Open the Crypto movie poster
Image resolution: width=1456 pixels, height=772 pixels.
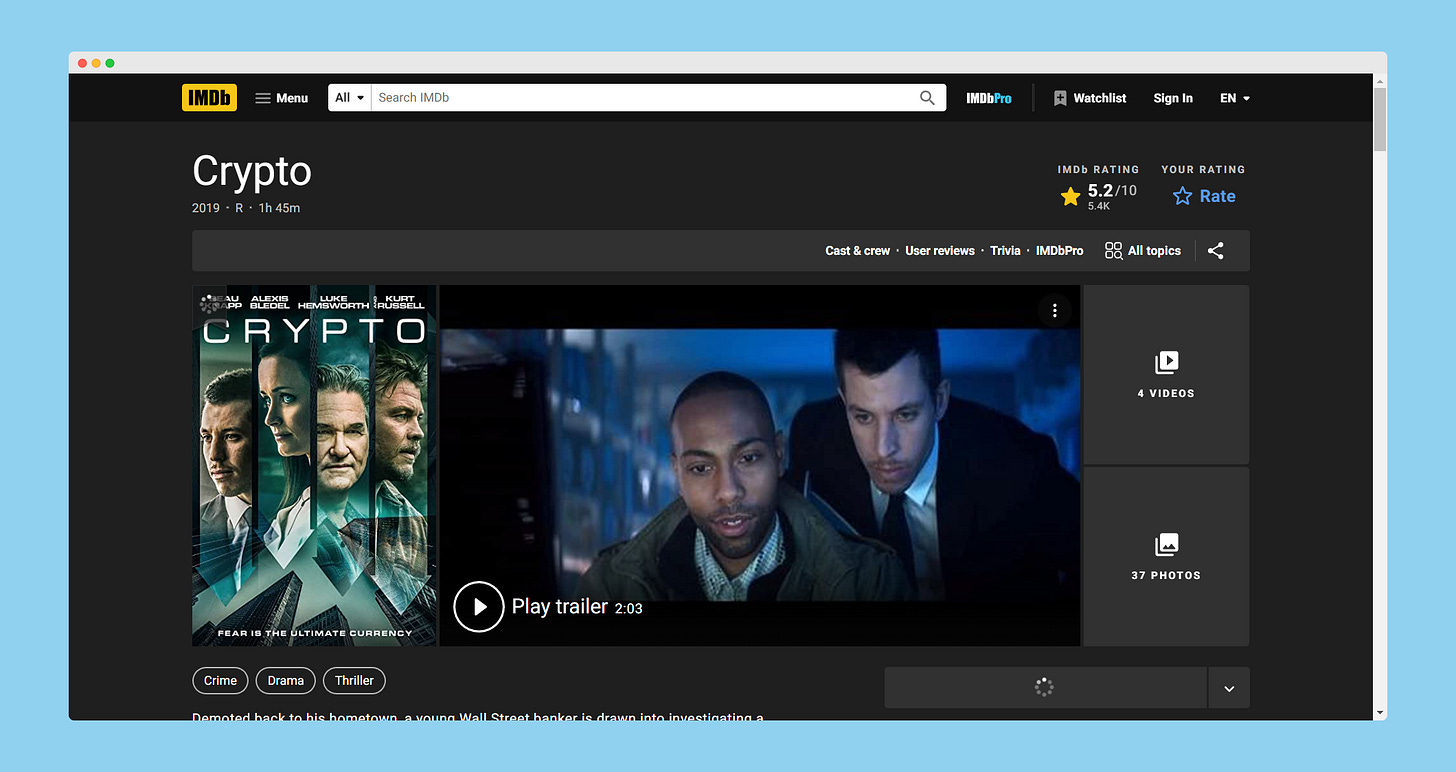[314, 465]
